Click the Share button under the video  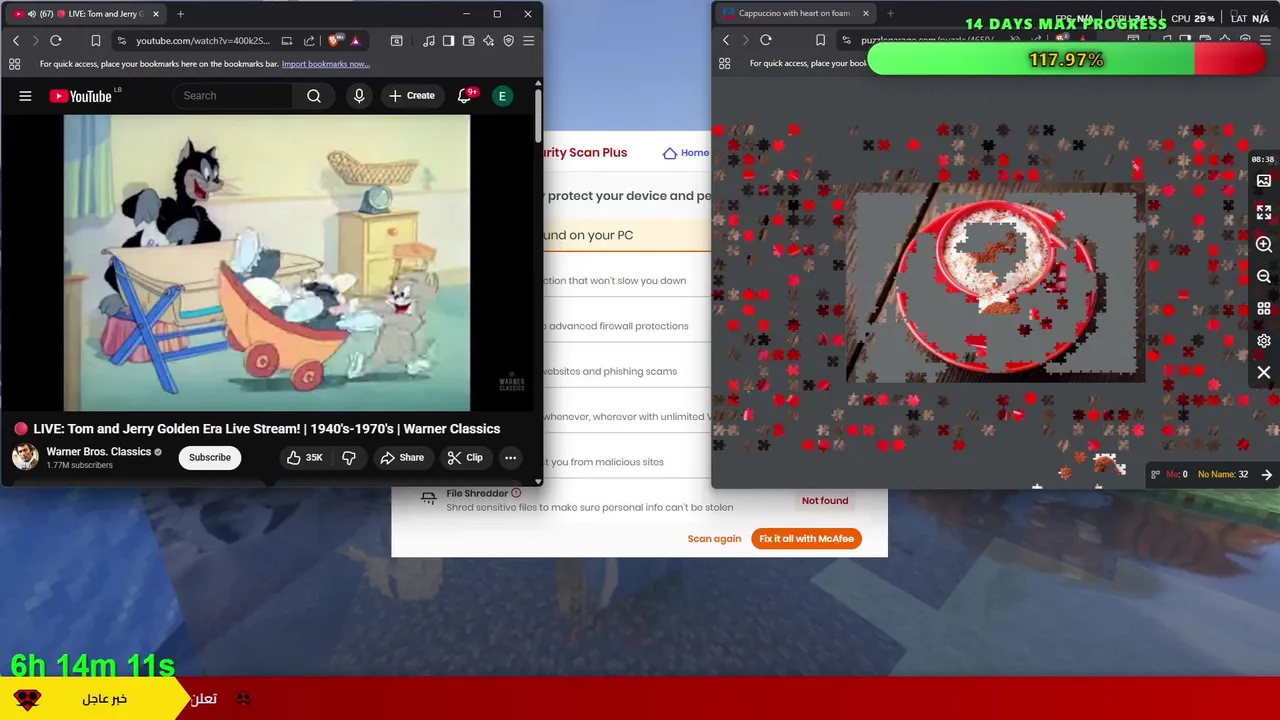click(402, 458)
